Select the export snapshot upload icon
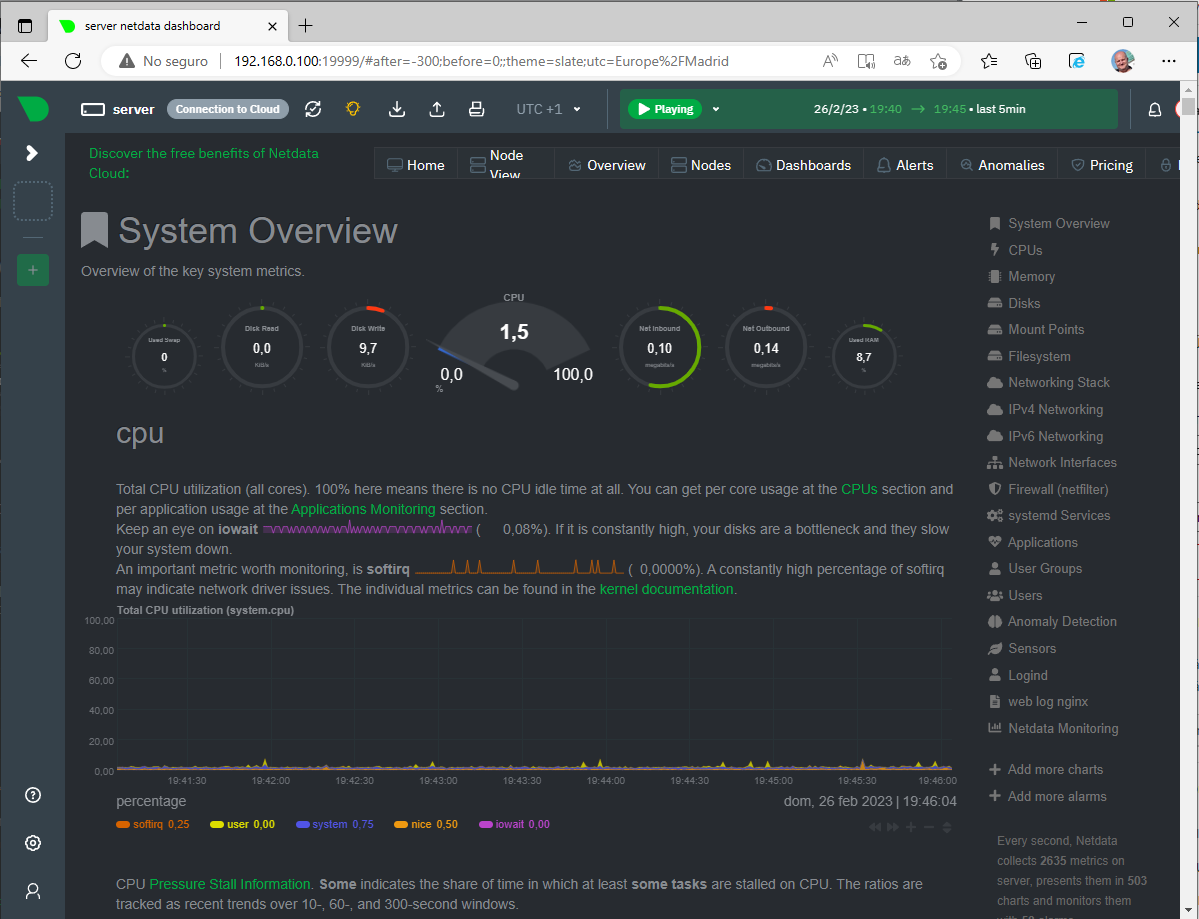This screenshot has height=919, width=1199. 436,109
